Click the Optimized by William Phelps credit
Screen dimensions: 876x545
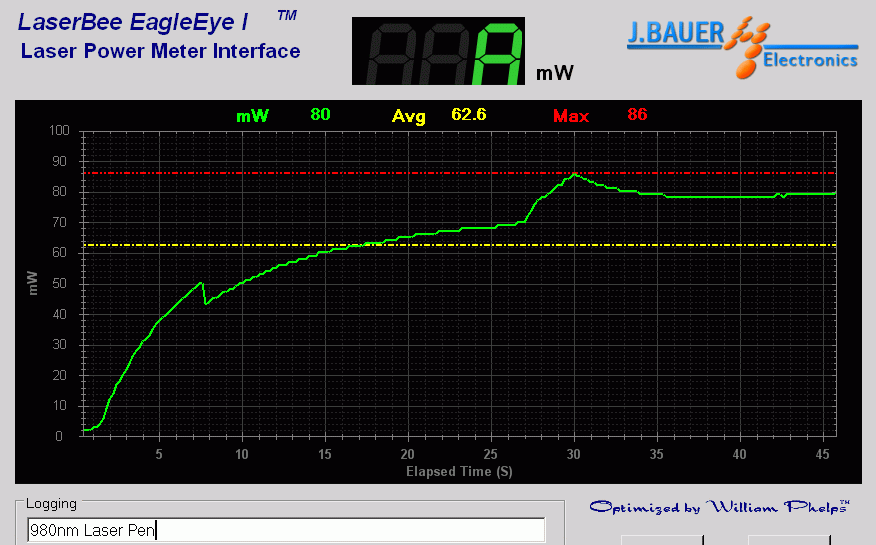point(719,507)
